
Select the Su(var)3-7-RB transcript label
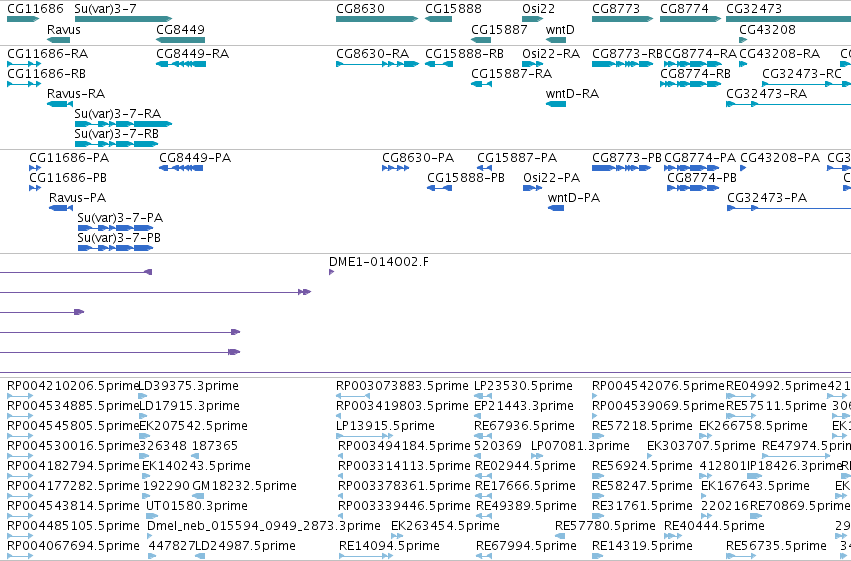pos(117,133)
